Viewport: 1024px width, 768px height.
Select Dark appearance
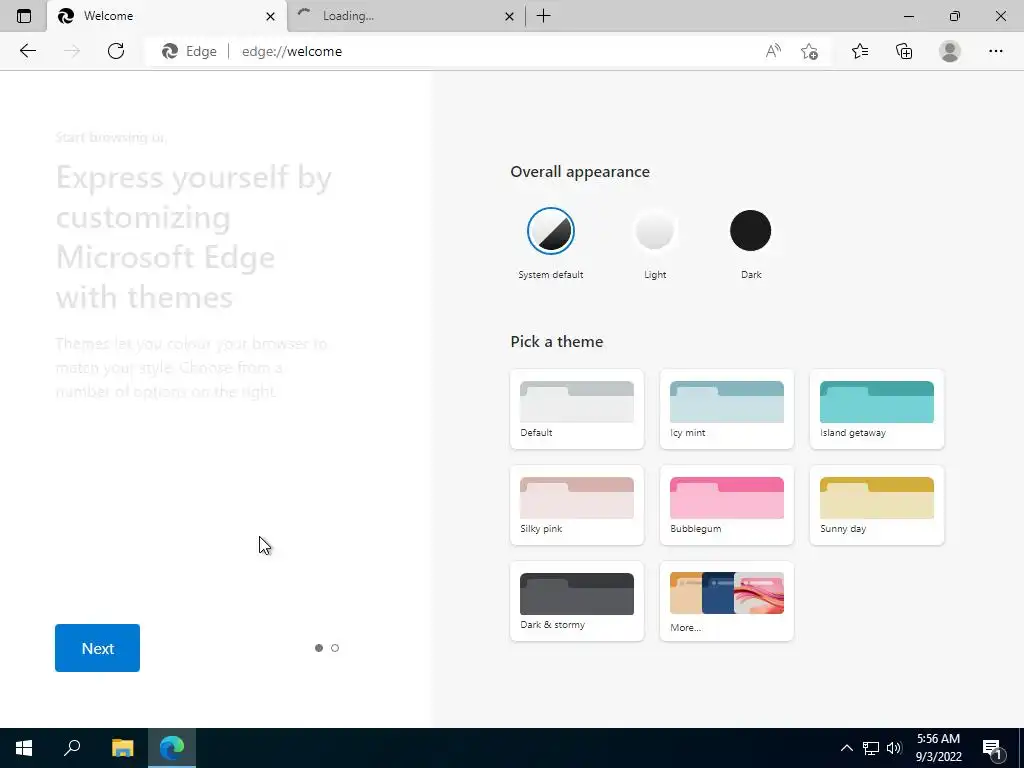tap(750, 231)
